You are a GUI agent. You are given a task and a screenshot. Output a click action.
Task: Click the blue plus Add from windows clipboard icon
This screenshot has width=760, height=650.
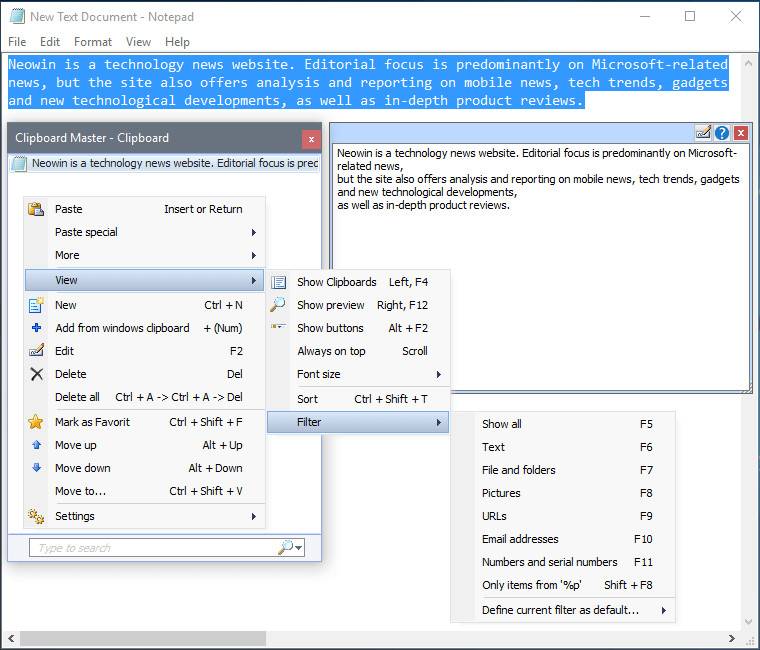pos(37,328)
